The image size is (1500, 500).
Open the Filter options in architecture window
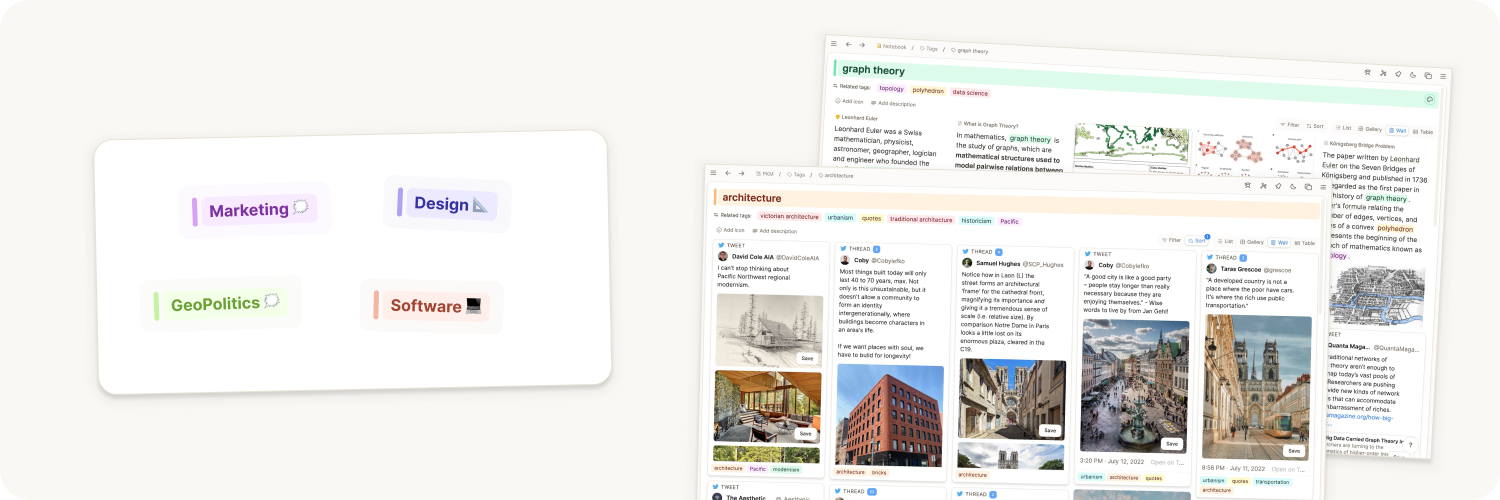point(1171,241)
